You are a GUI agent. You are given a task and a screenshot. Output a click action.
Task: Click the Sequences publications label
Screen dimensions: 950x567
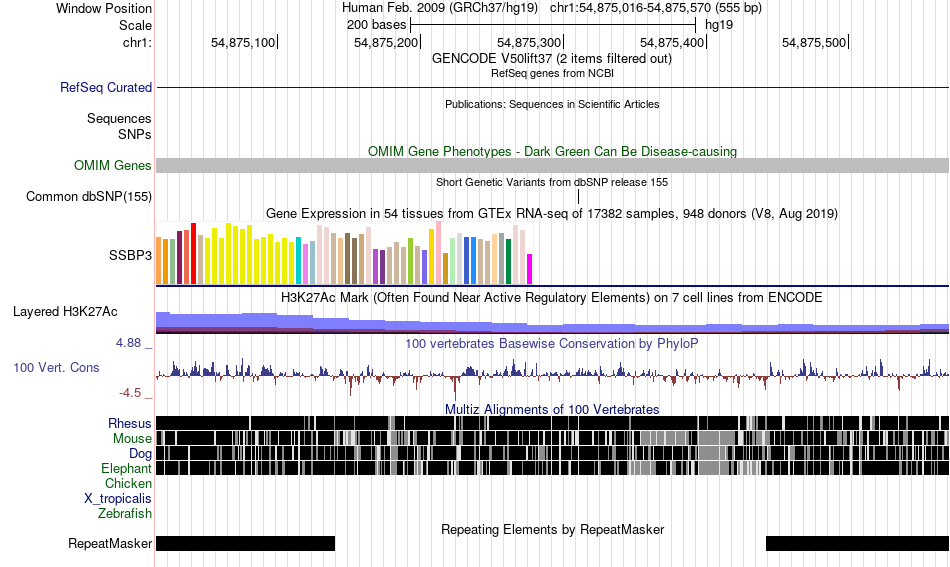point(119,118)
